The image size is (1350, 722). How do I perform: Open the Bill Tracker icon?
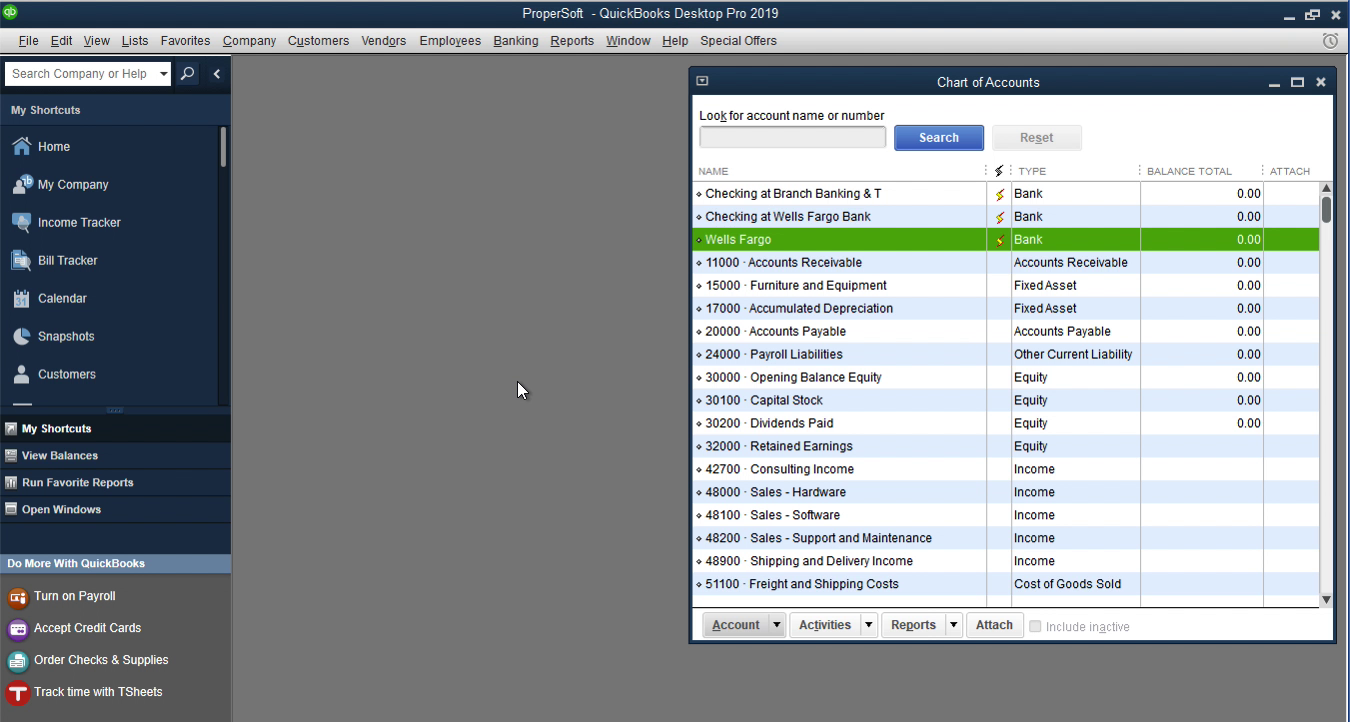pos(21,260)
